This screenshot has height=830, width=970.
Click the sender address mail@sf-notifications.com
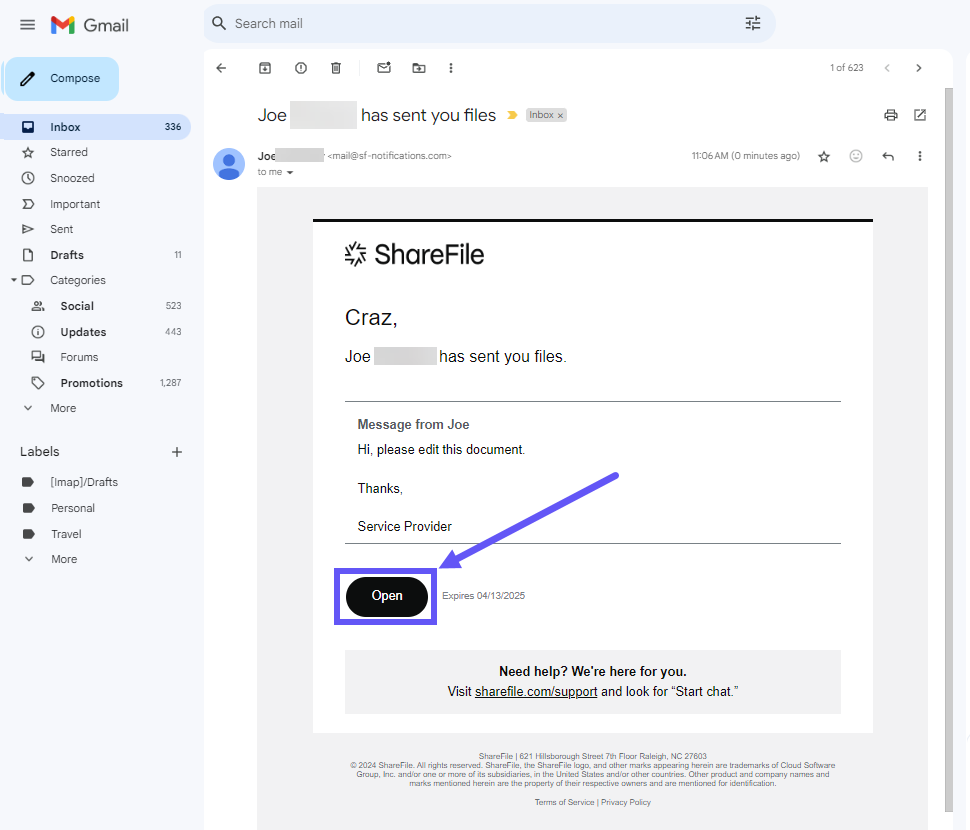389,156
